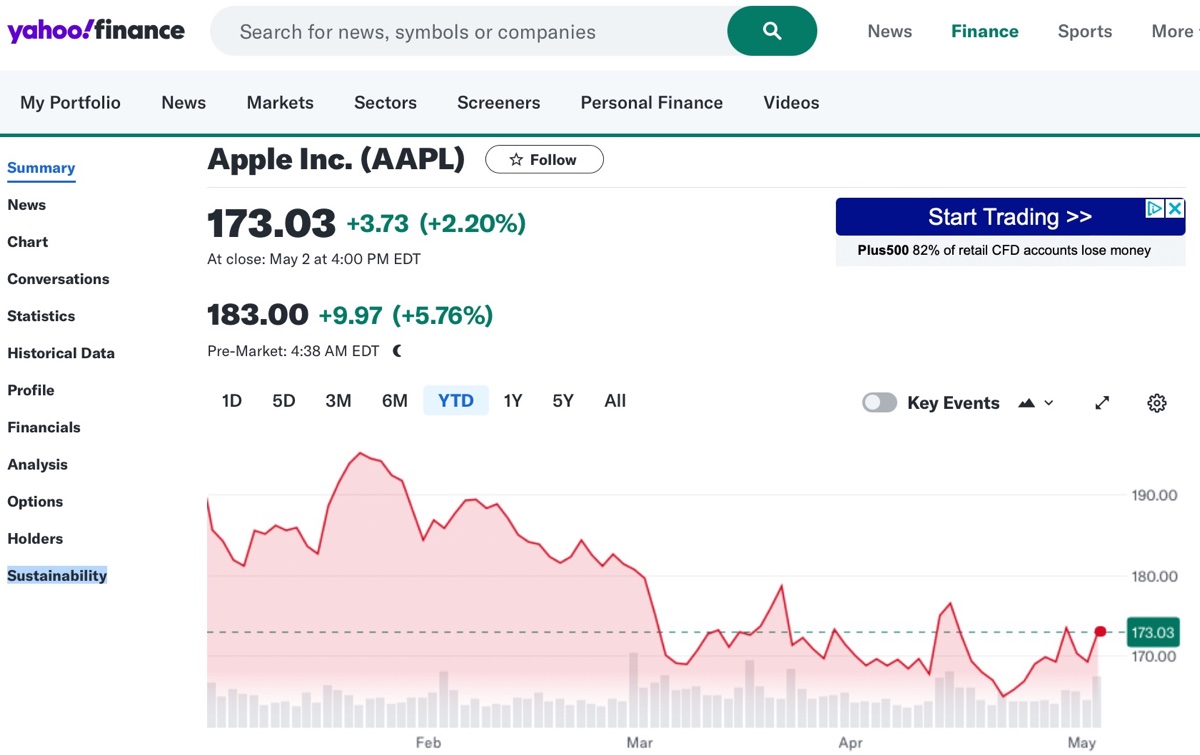
Task: Open the Screeners menu
Action: click(498, 103)
